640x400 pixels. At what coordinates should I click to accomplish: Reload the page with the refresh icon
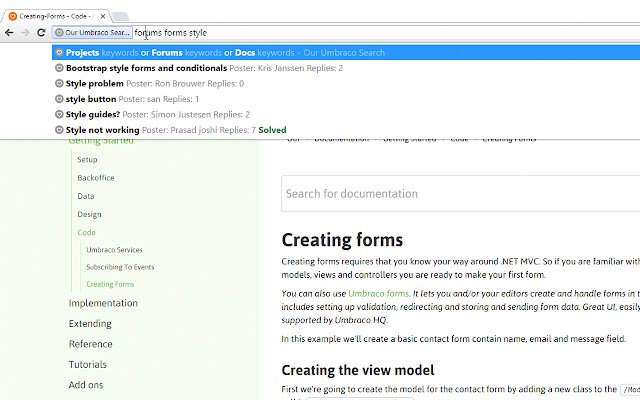tap(41, 32)
